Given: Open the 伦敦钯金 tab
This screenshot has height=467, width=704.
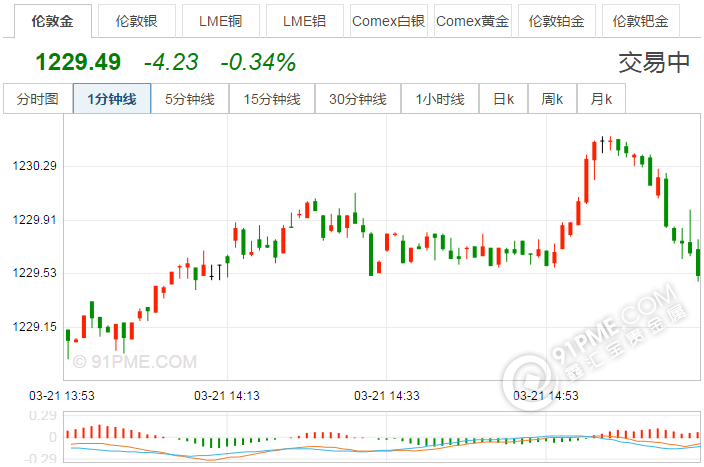Looking at the screenshot, I should pyautogui.click(x=641, y=21).
